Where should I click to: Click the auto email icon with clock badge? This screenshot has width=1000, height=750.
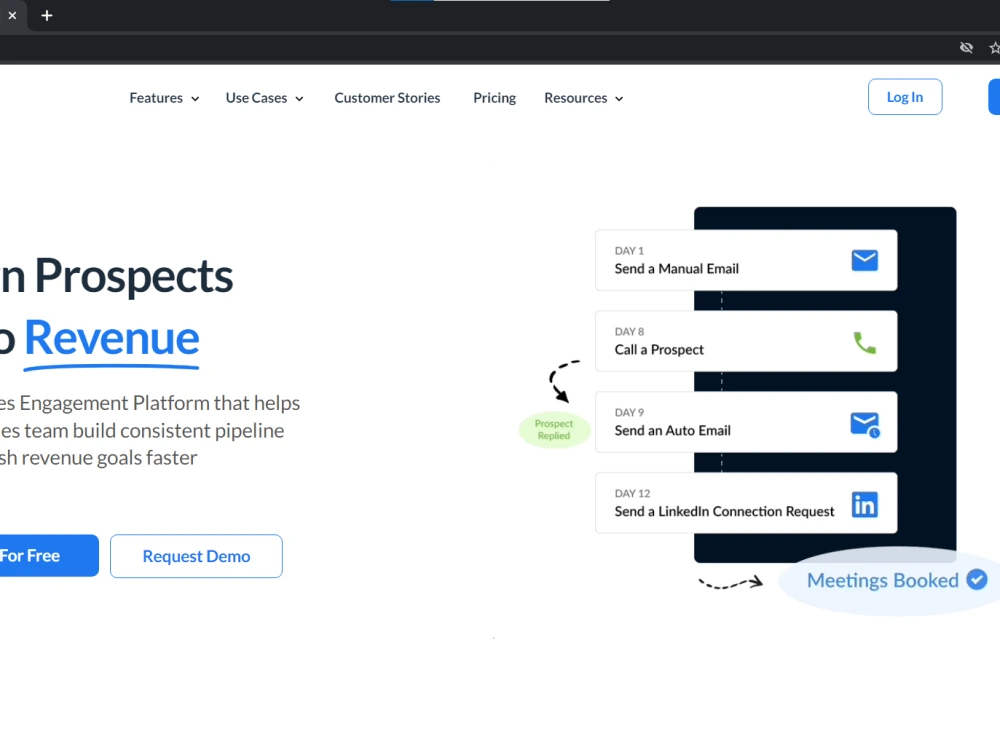[864, 422]
